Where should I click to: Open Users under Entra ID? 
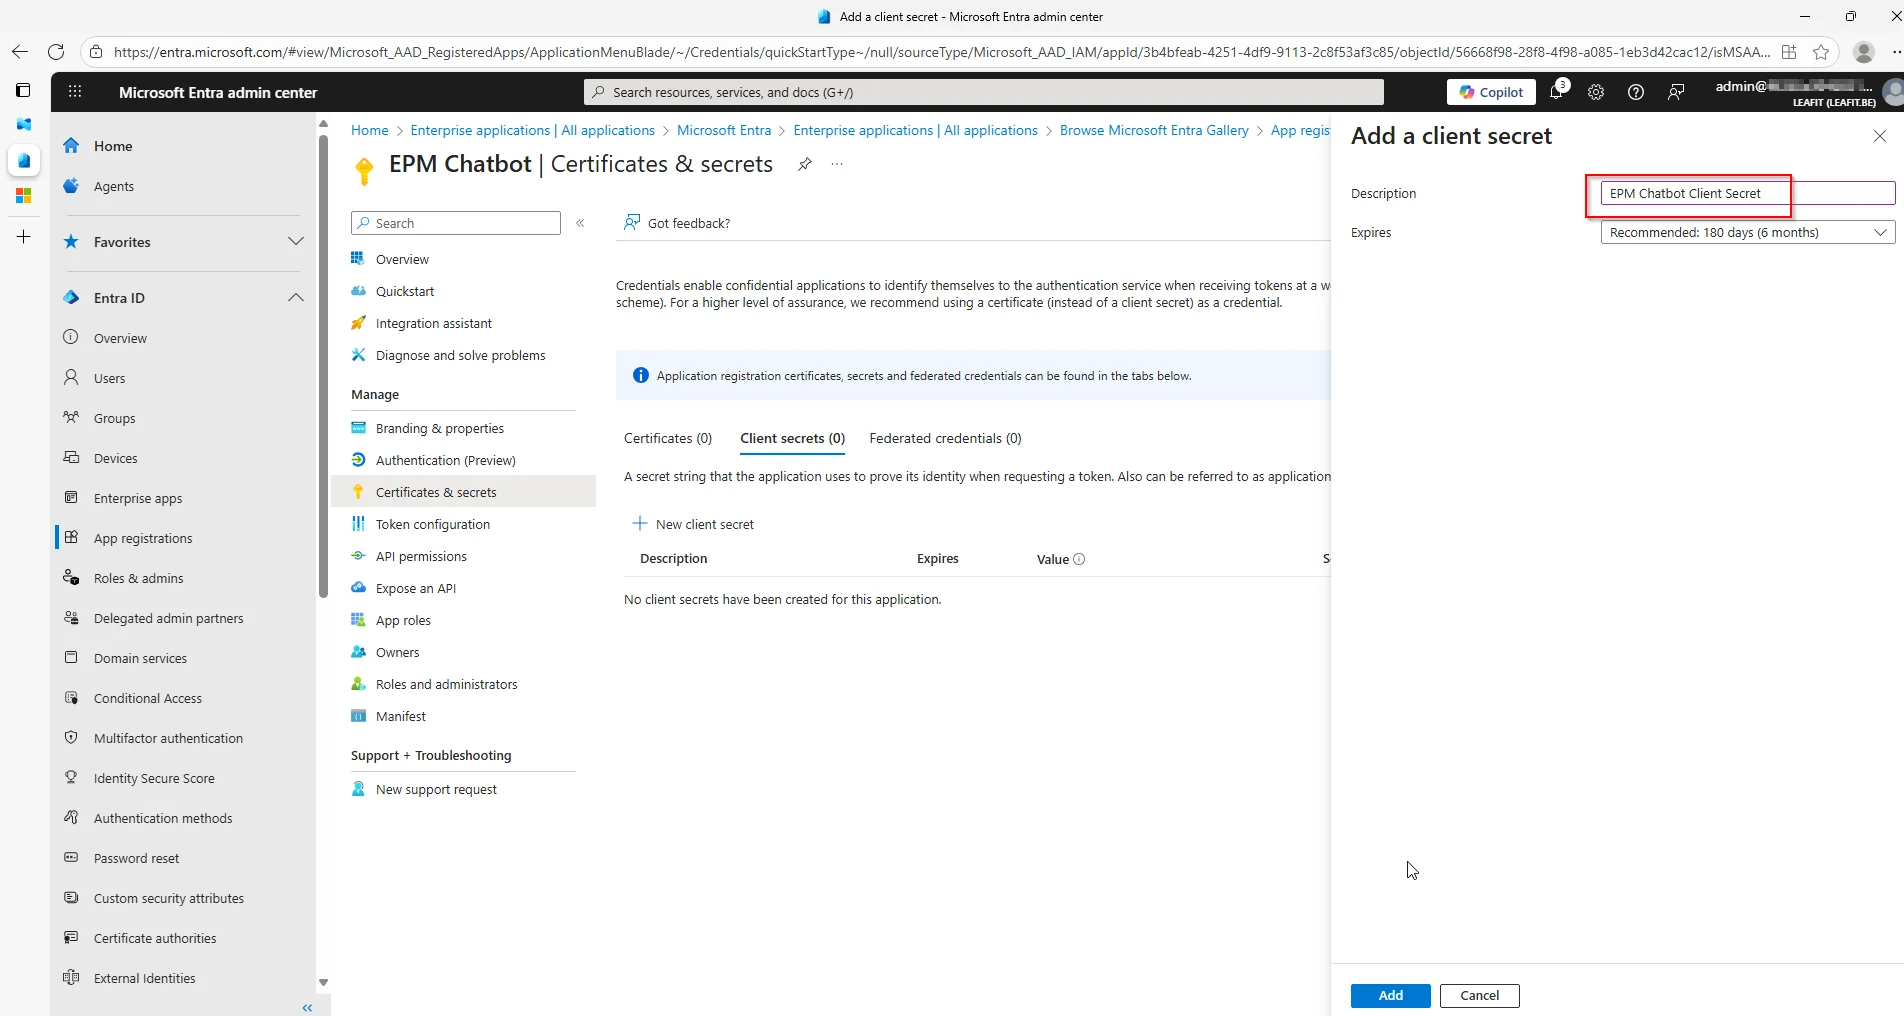point(109,378)
